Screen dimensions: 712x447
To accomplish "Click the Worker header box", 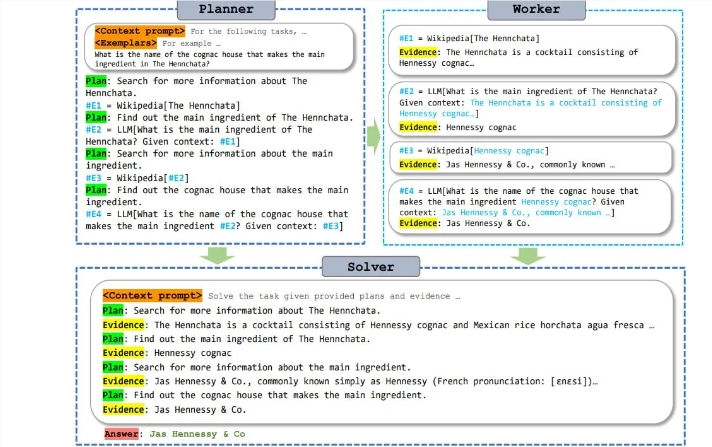I will [536, 10].
